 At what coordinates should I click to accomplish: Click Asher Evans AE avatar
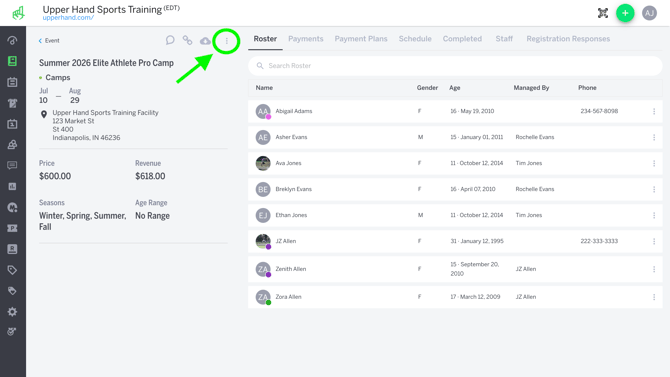263,137
